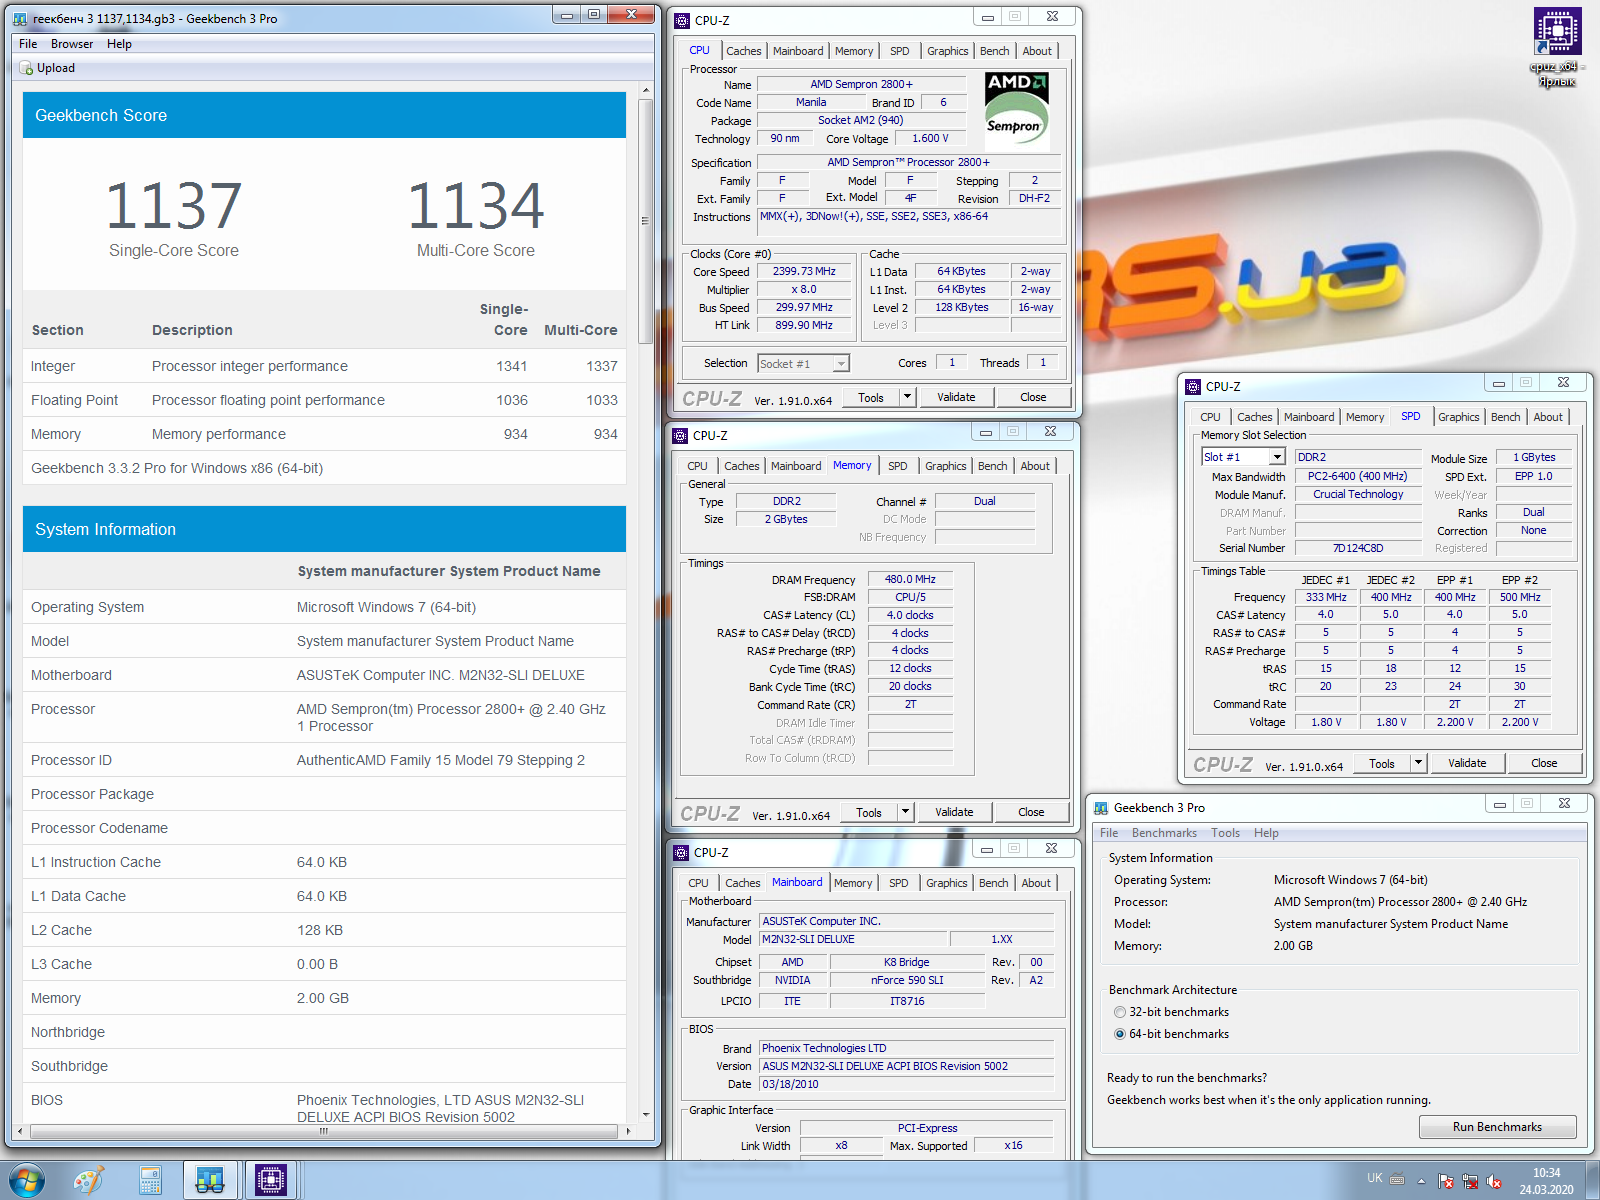Click Validate in CPU-Z SPD window
The width and height of the screenshot is (1600, 1200).
[1467, 763]
